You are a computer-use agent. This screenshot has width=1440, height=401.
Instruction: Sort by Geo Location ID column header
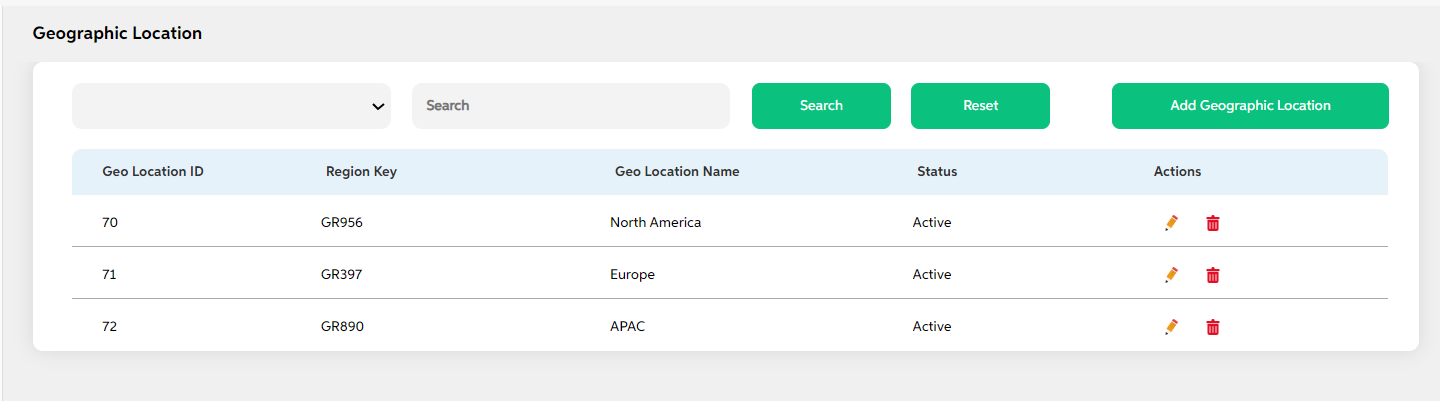click(x=153, y=172)
